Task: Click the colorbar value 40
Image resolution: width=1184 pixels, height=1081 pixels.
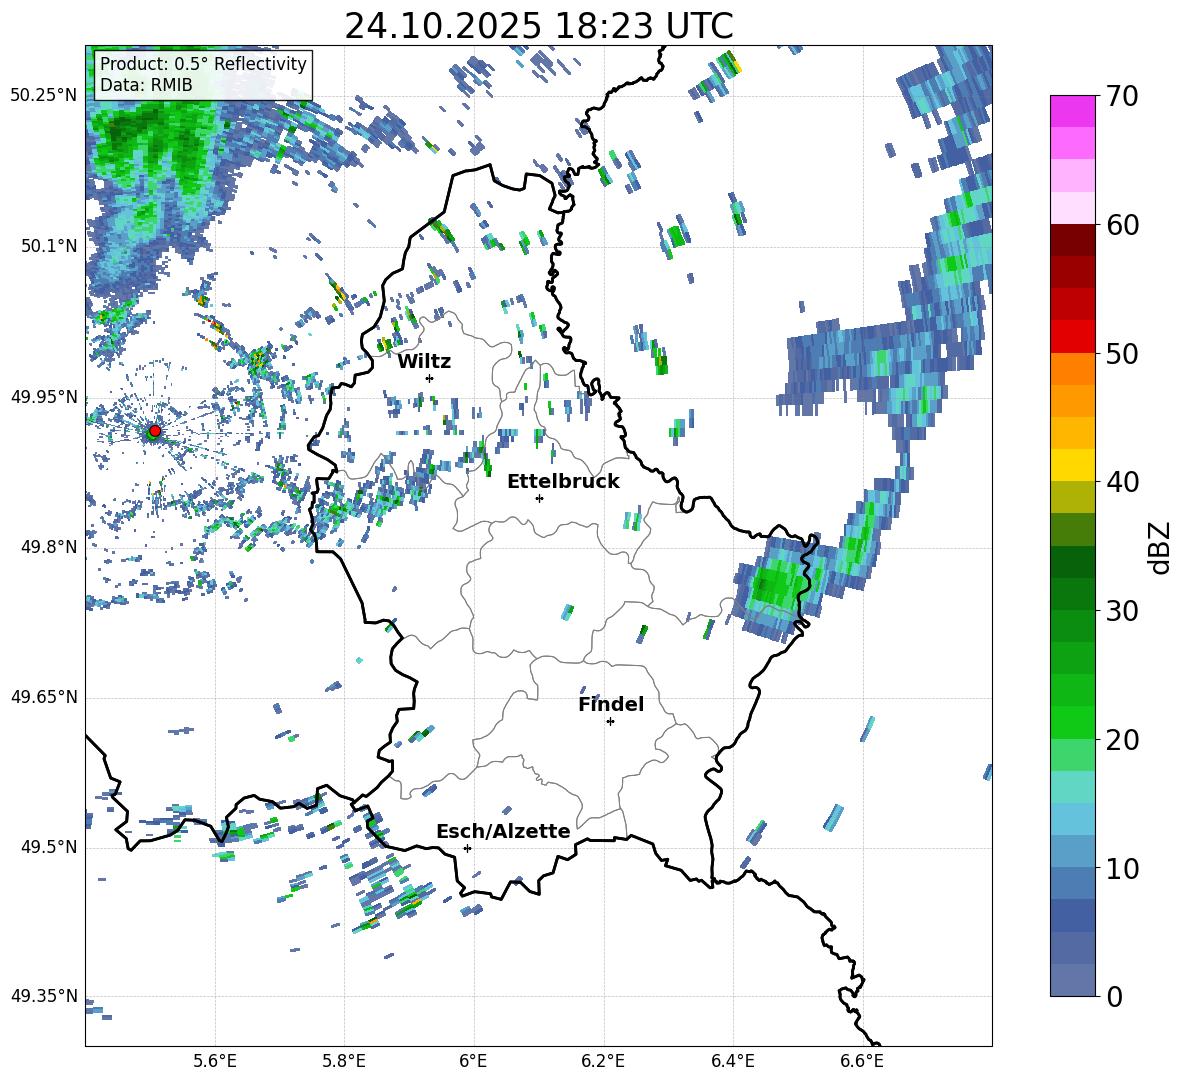Action: pyautogui.click(x=1122, y=482)
